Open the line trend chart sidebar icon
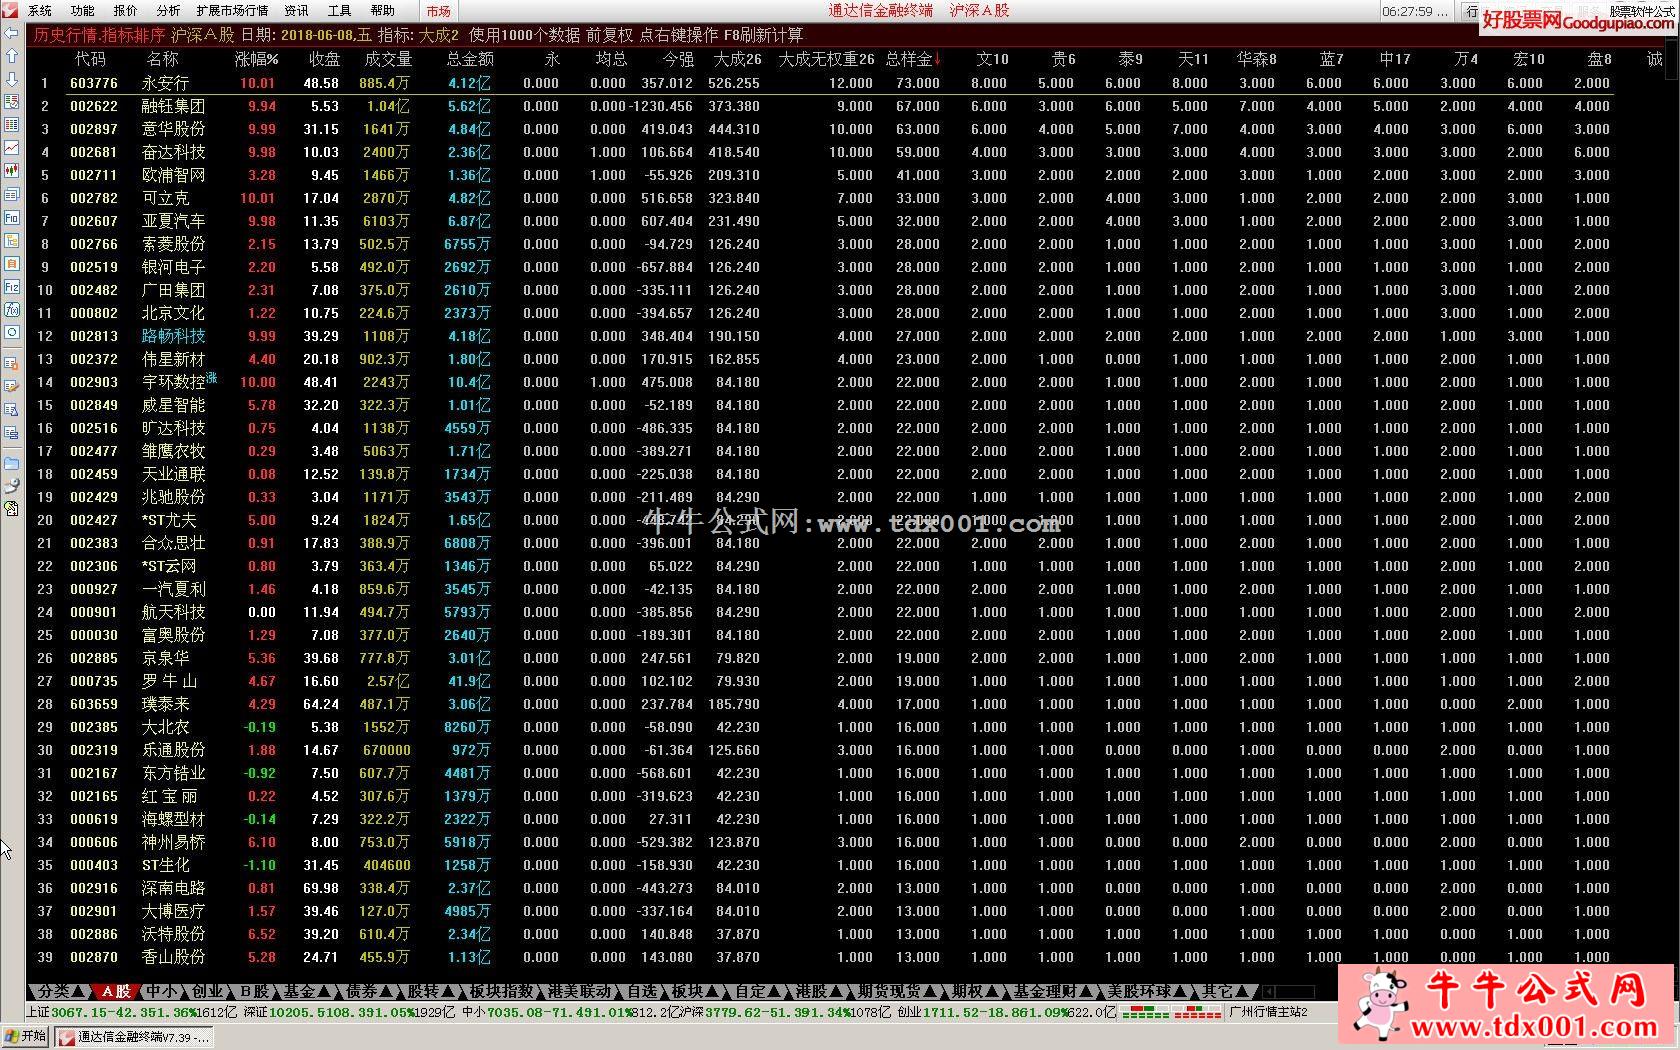The image size is (1680, 1050). click(x=11, y=148)
